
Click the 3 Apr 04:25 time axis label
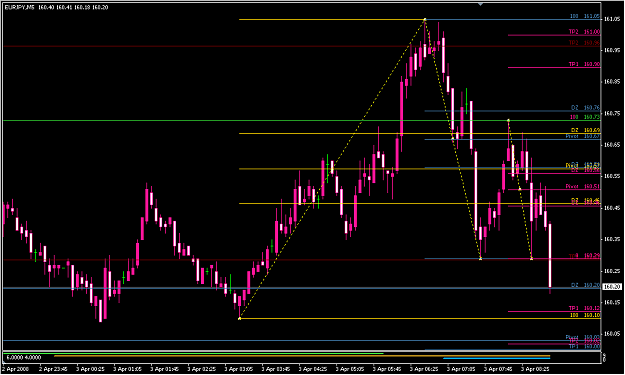[312, 369]
